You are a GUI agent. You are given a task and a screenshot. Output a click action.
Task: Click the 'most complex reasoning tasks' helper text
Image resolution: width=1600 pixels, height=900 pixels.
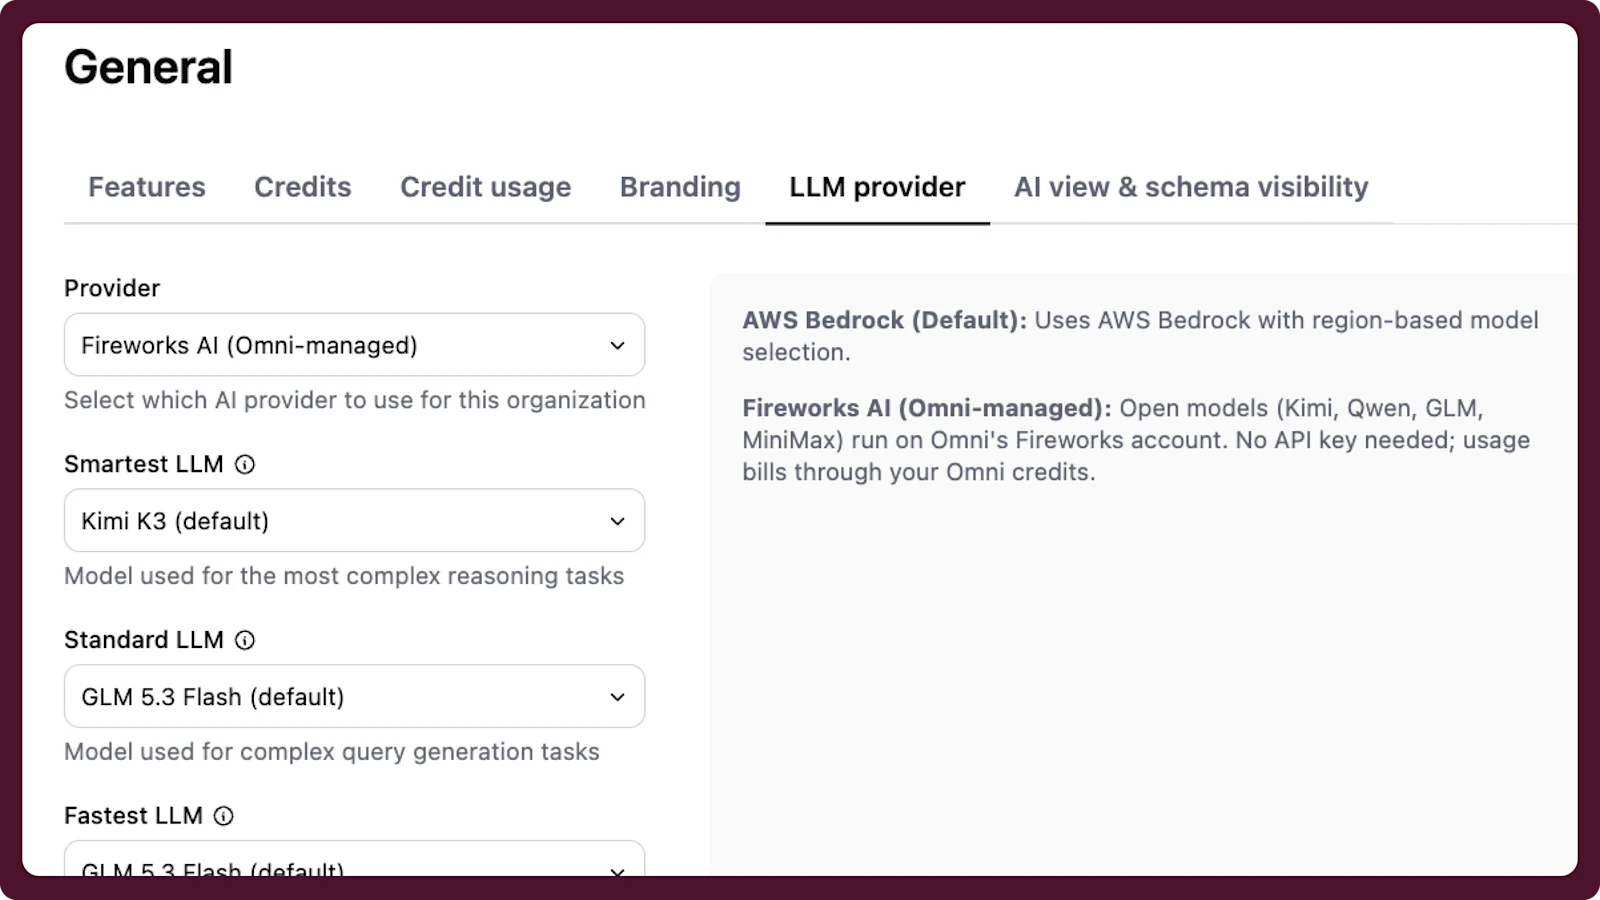point(344,577)
